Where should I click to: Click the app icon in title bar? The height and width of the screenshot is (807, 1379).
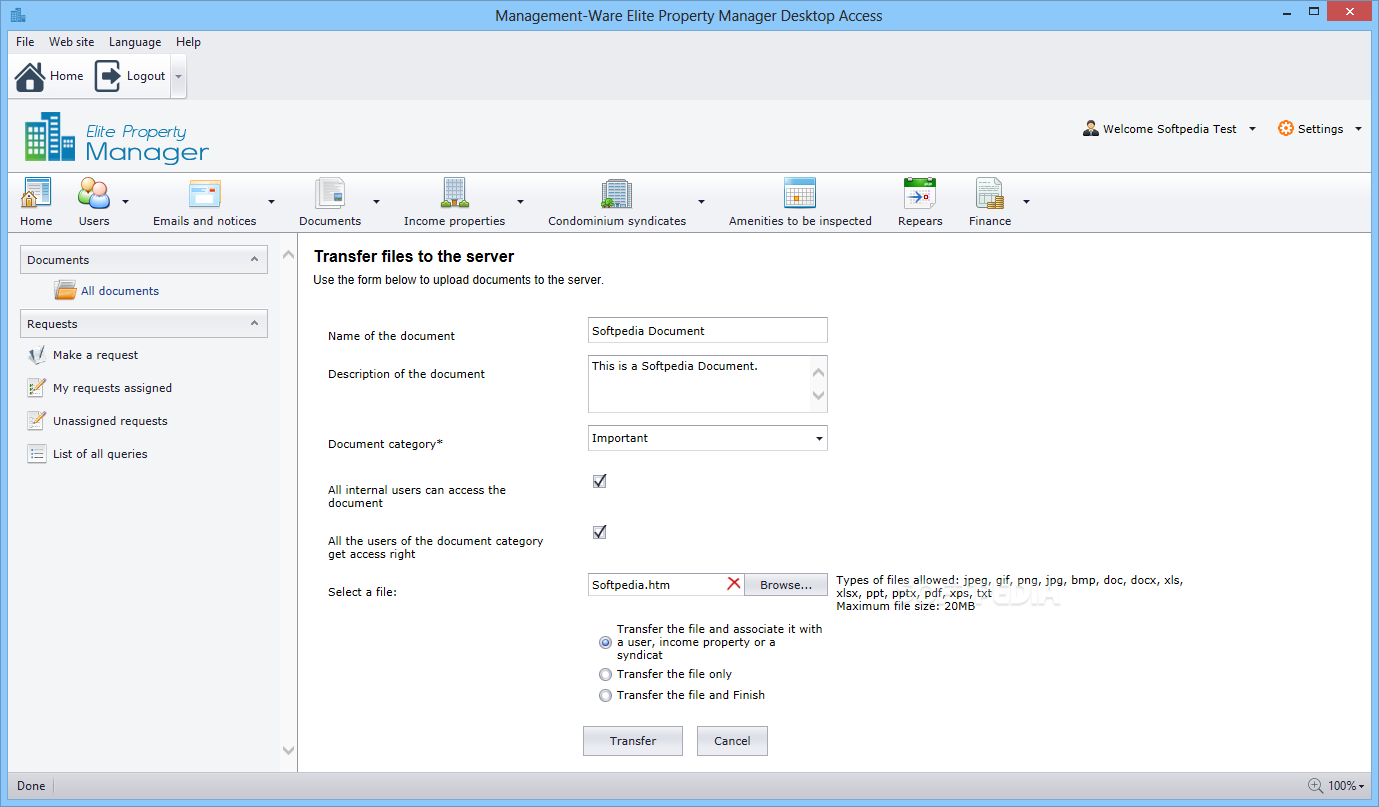18,15
